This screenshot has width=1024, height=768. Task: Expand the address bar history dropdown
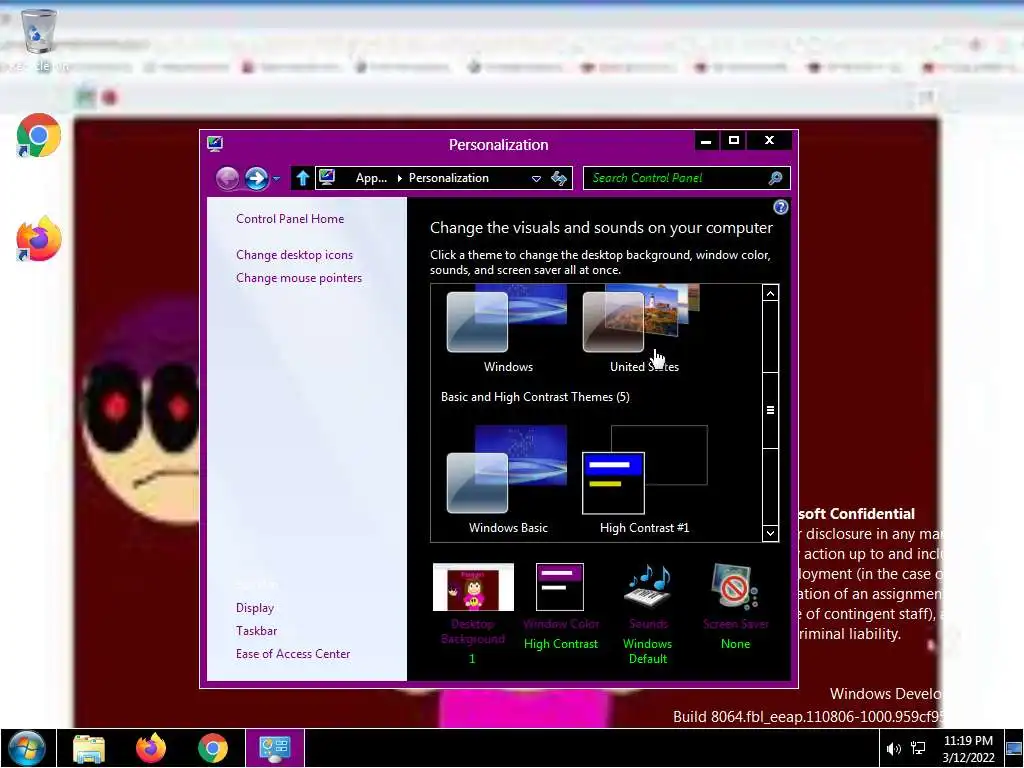(536, 178)
